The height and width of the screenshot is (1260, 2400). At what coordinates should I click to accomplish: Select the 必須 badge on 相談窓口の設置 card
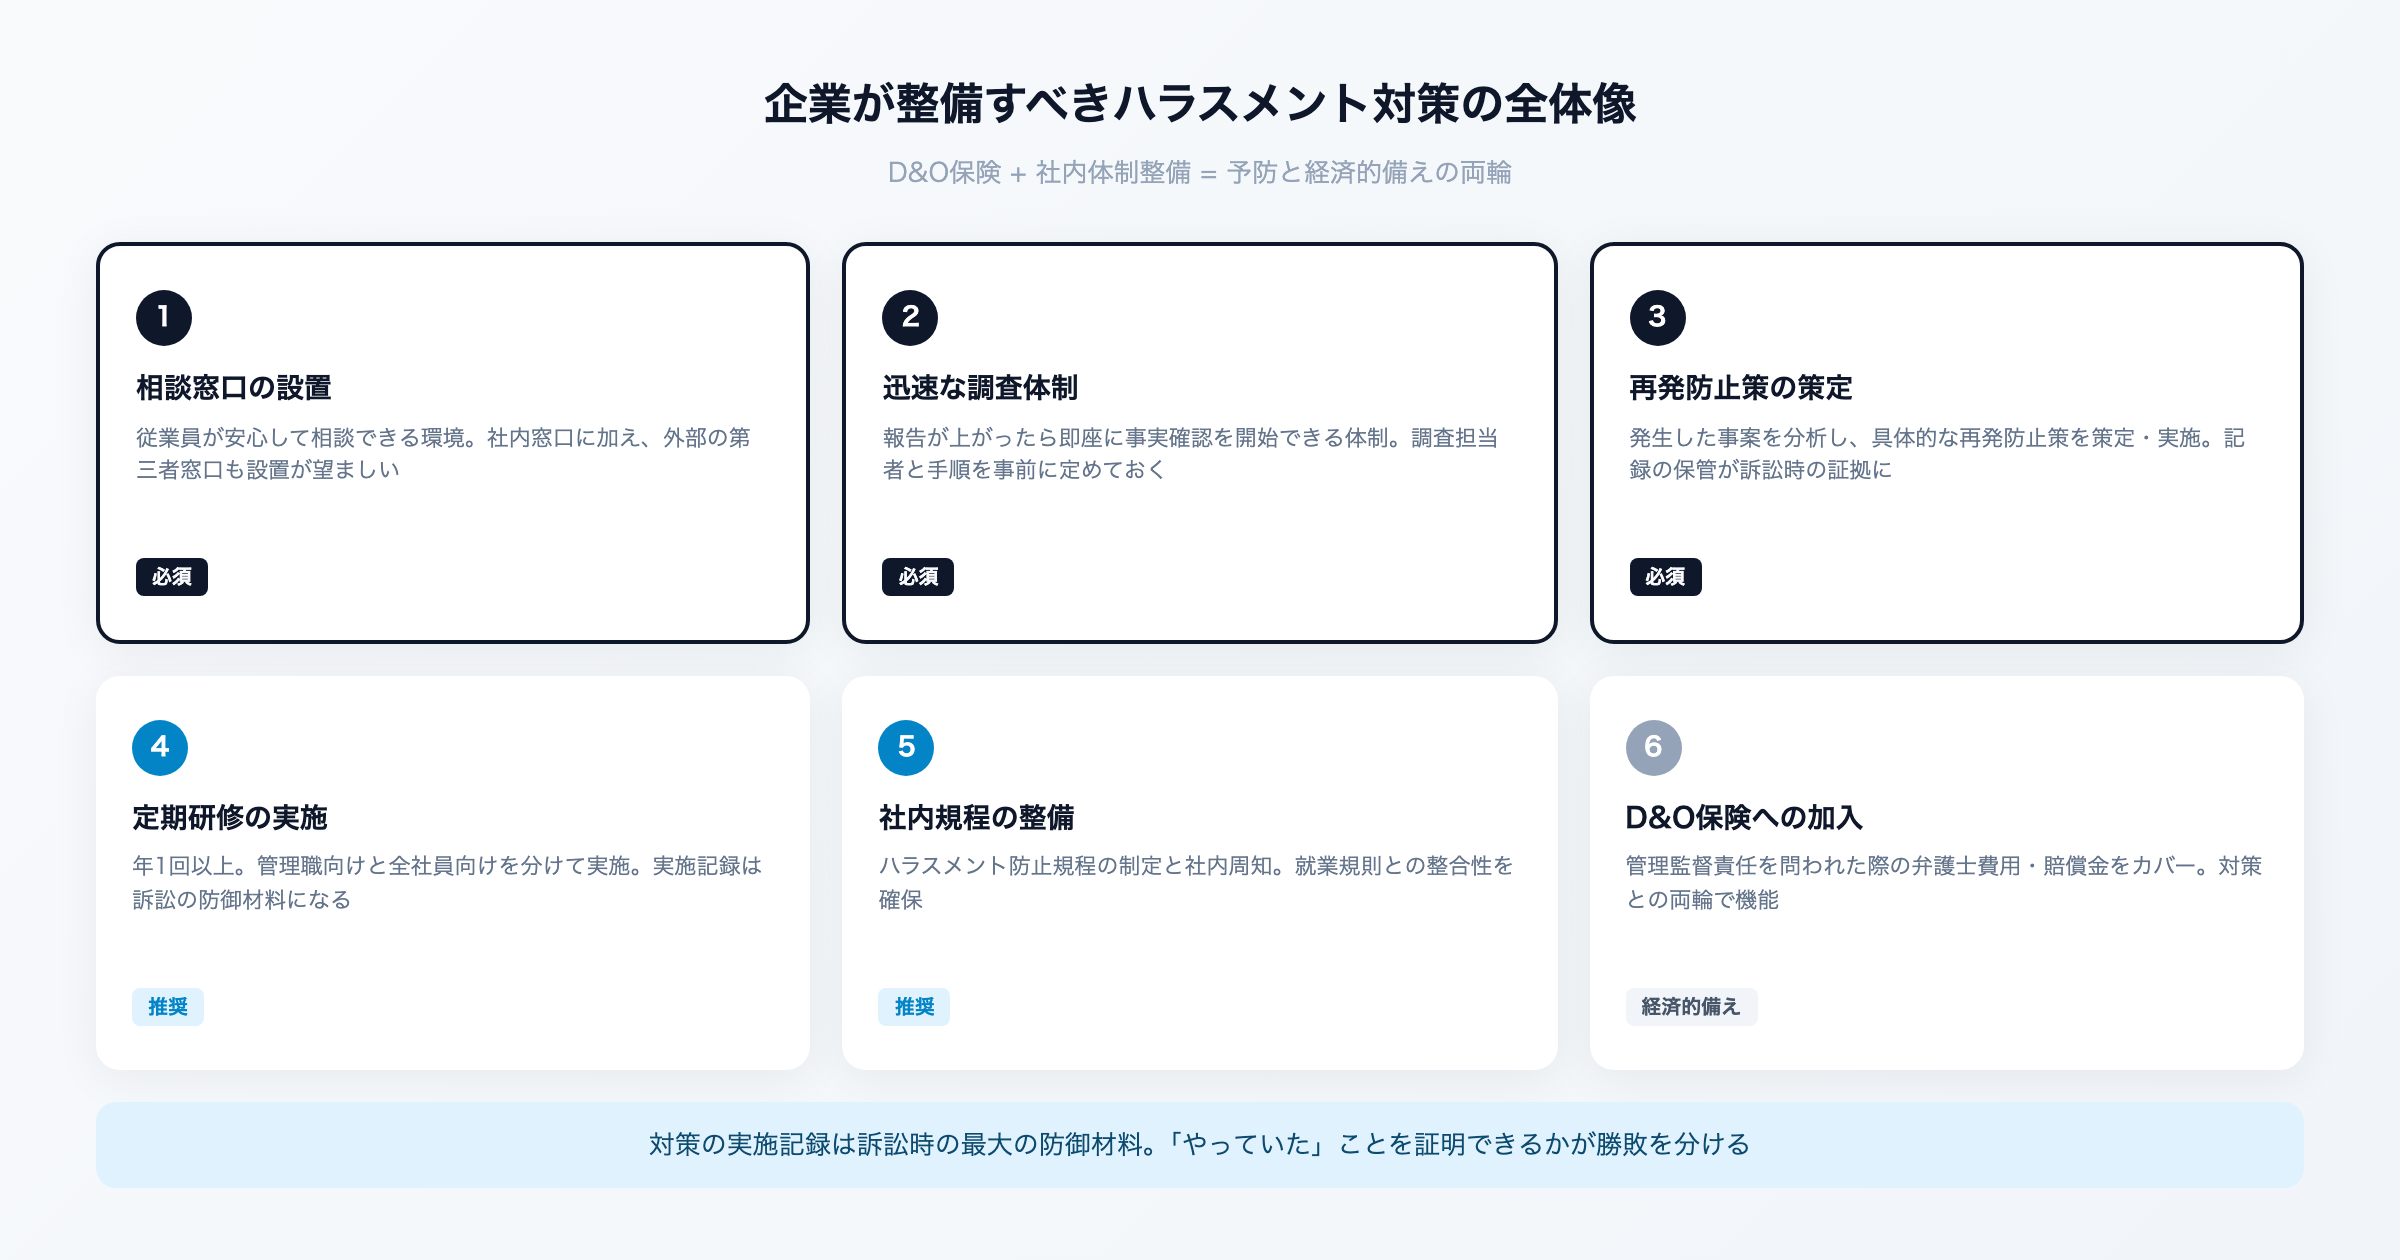(171, 577)
